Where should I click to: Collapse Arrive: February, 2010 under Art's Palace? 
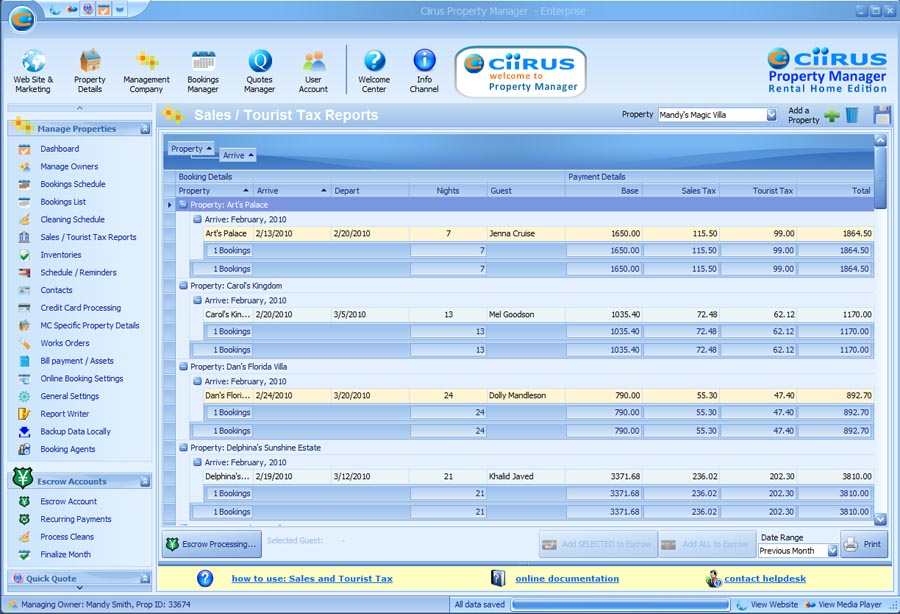tap(197, 219)
